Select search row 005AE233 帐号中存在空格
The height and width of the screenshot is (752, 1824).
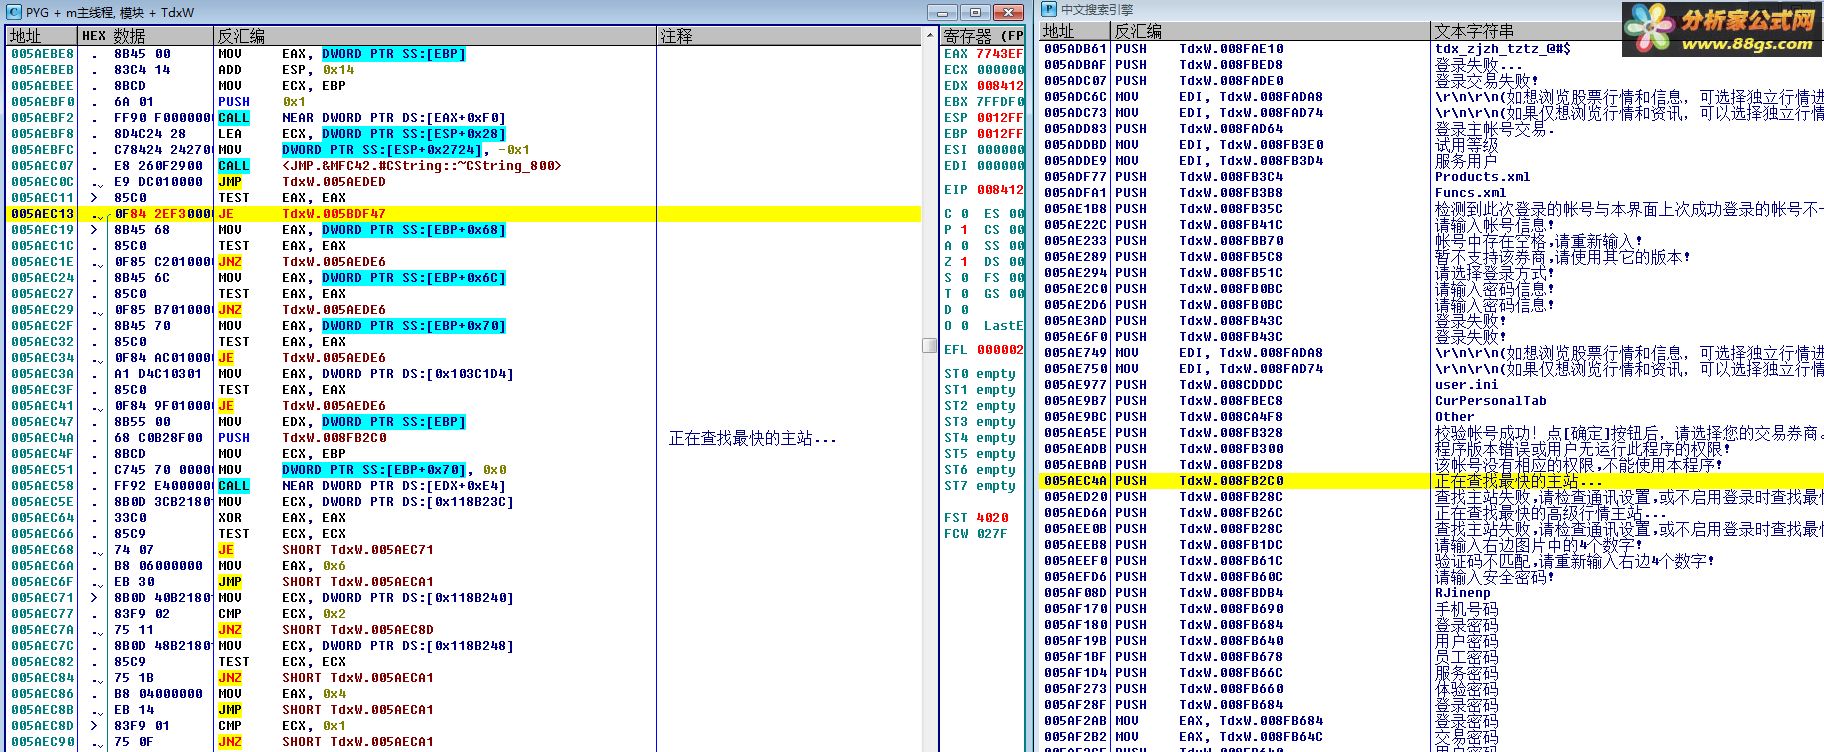pyautogui.click(x=1432, y=241)
